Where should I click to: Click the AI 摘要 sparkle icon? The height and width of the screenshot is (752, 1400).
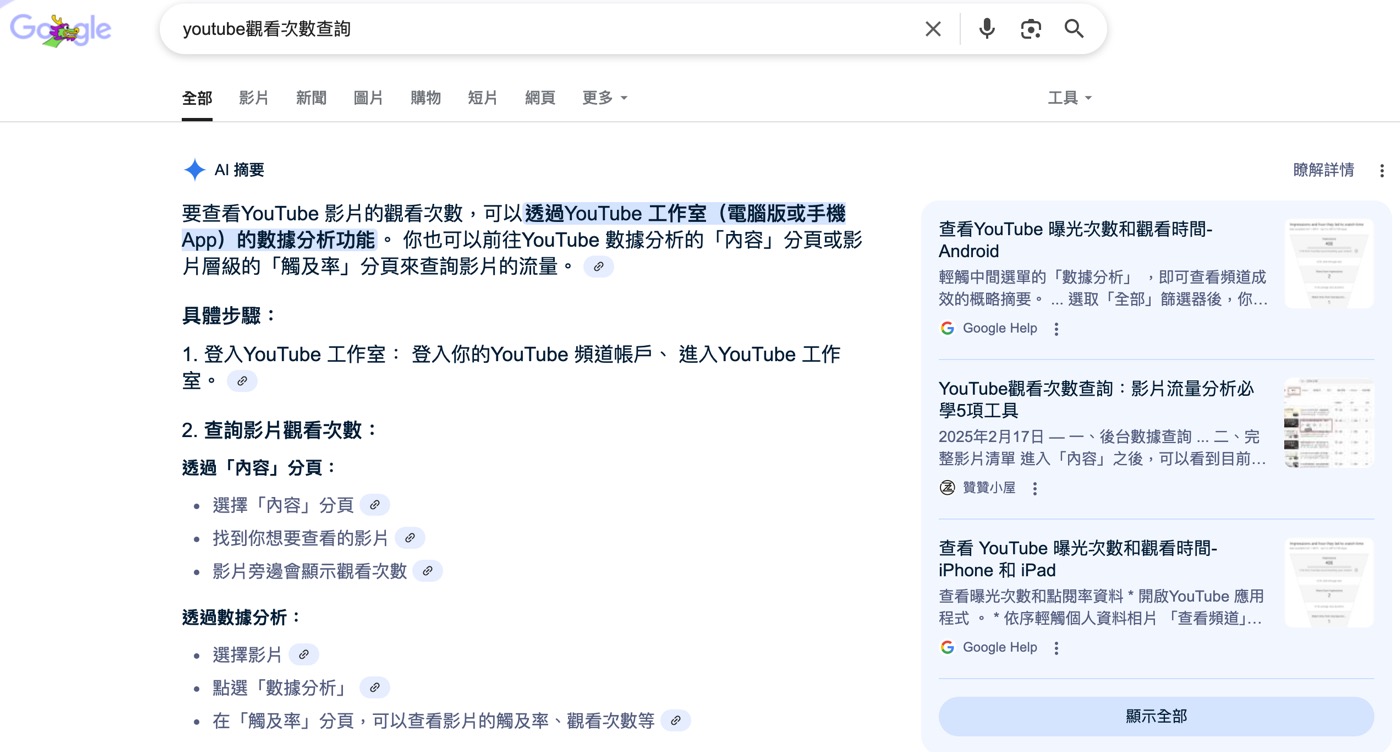pyautogui.click(x=194, y=170)
